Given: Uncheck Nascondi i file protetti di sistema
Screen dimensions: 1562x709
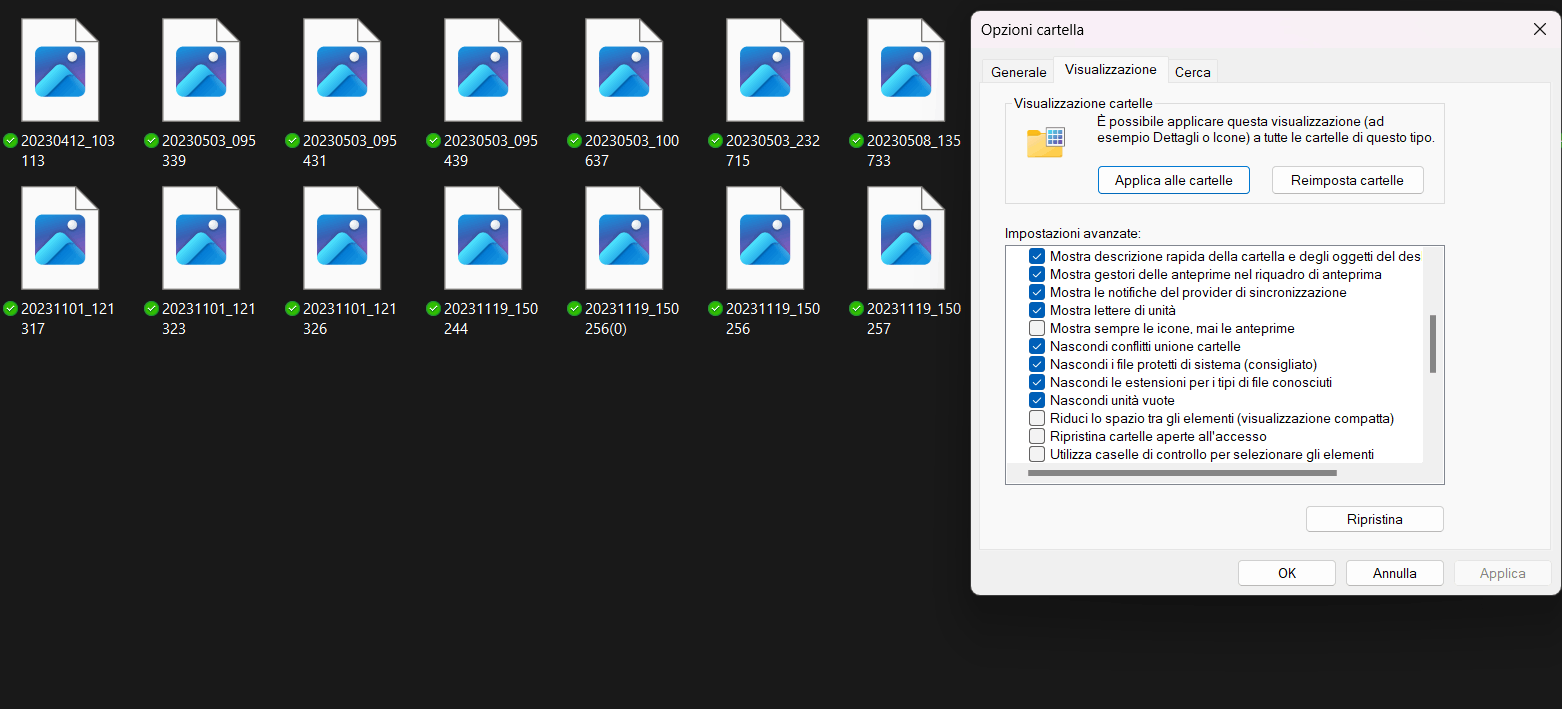Looking at the screenshot, I should click(1037, 364).
